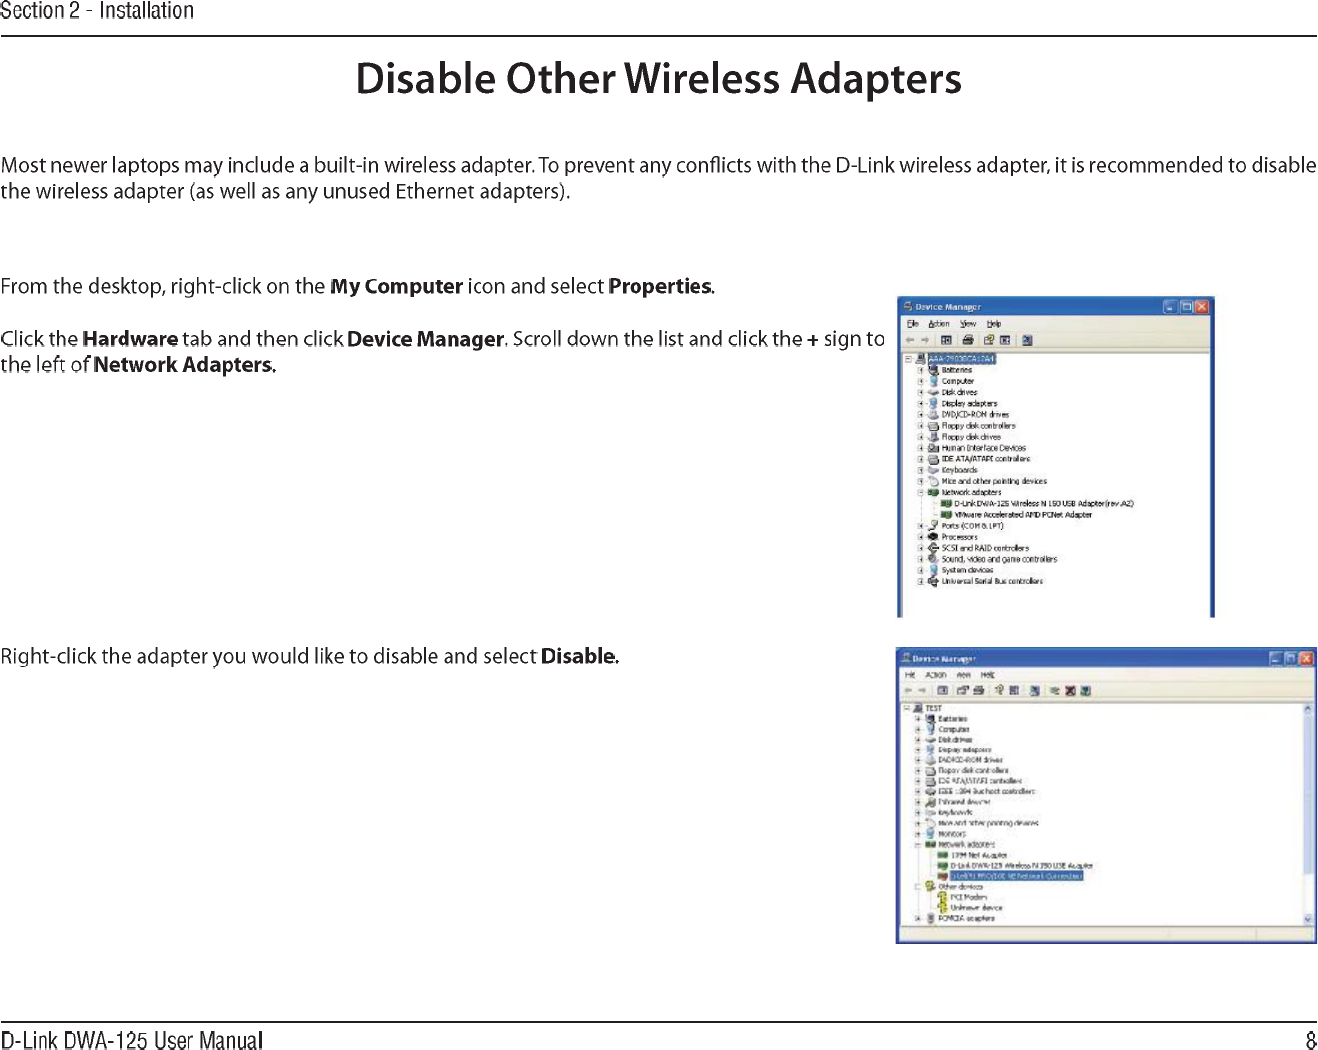Image resolution: width=1318 pixels, height=1050 pixels.
Task: Select Floppy disk drives in top Device Manager
Action: 971,437
